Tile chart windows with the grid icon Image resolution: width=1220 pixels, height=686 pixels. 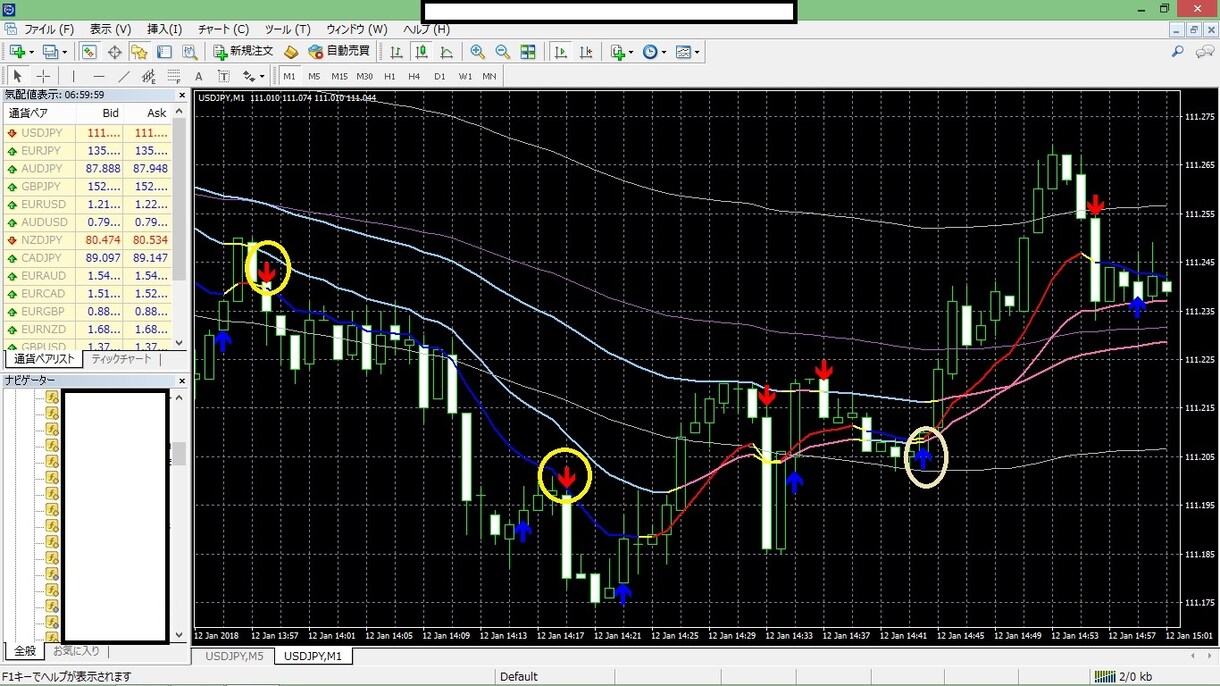[528, 52]
